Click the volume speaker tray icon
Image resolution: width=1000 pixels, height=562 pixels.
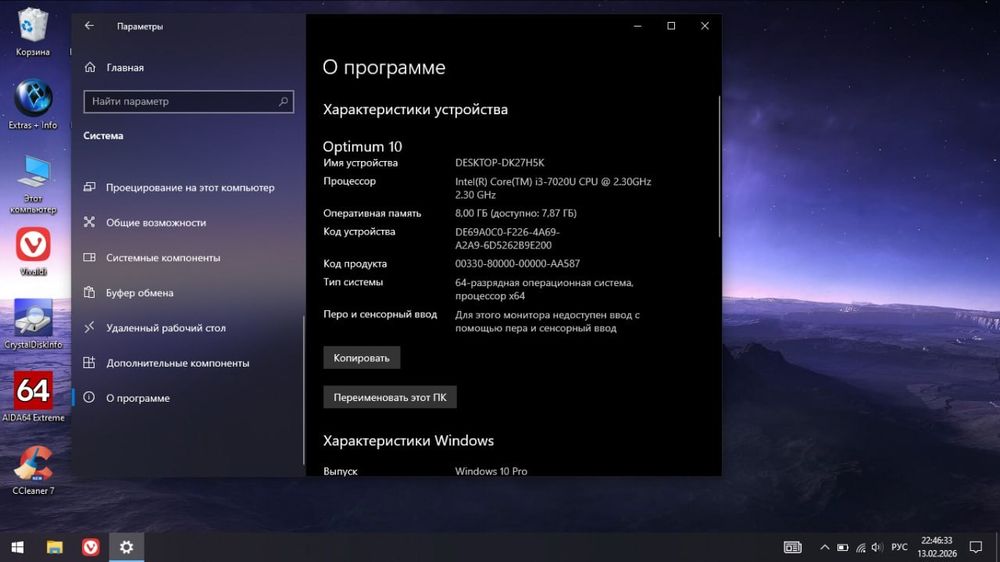click(x=877, y=547)
